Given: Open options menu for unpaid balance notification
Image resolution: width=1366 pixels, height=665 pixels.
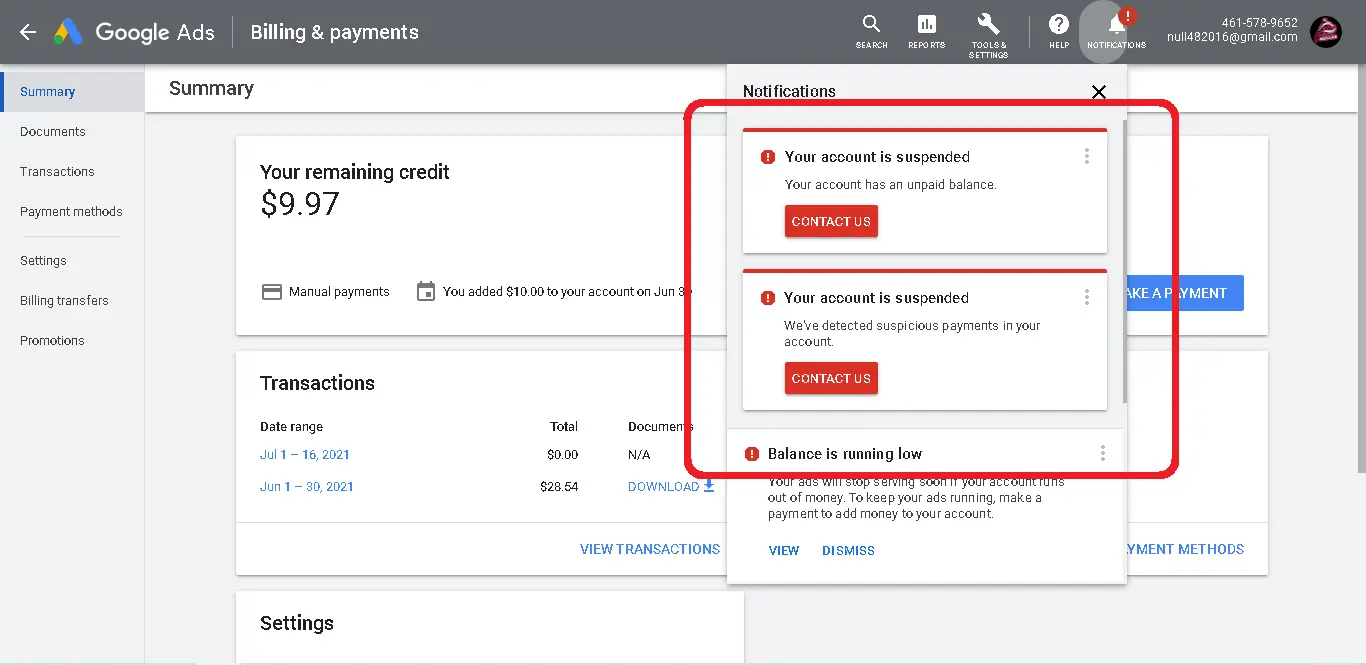Looking at the screenshot, I should coord(1087,157).
